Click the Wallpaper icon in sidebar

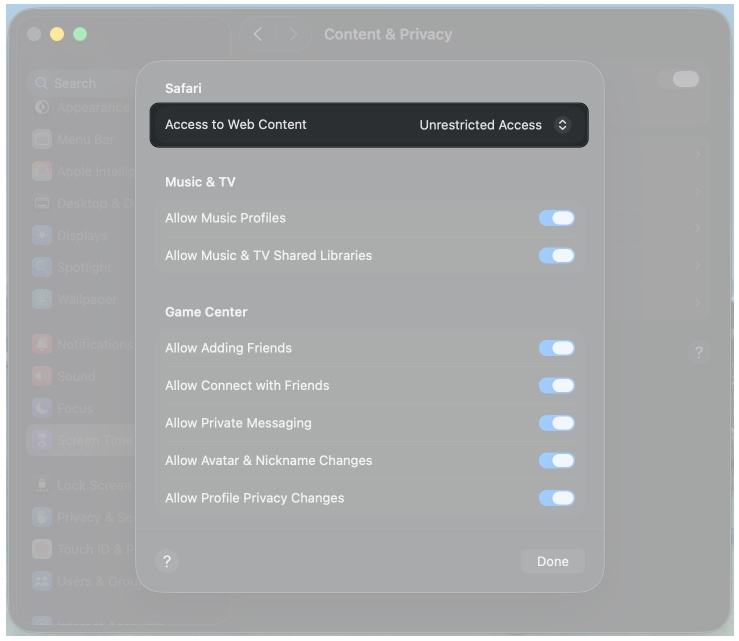(42, 299)
